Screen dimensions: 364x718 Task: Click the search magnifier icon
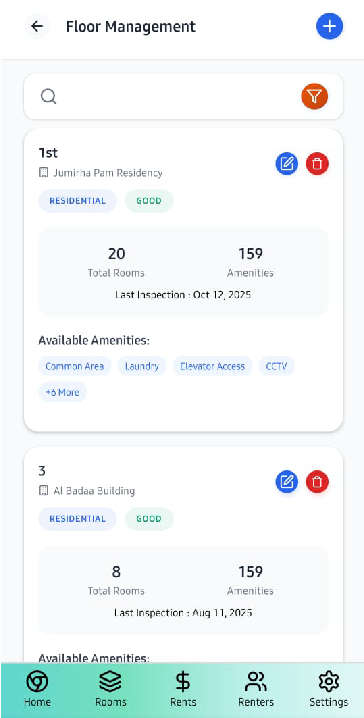click(x=49, y=97)
